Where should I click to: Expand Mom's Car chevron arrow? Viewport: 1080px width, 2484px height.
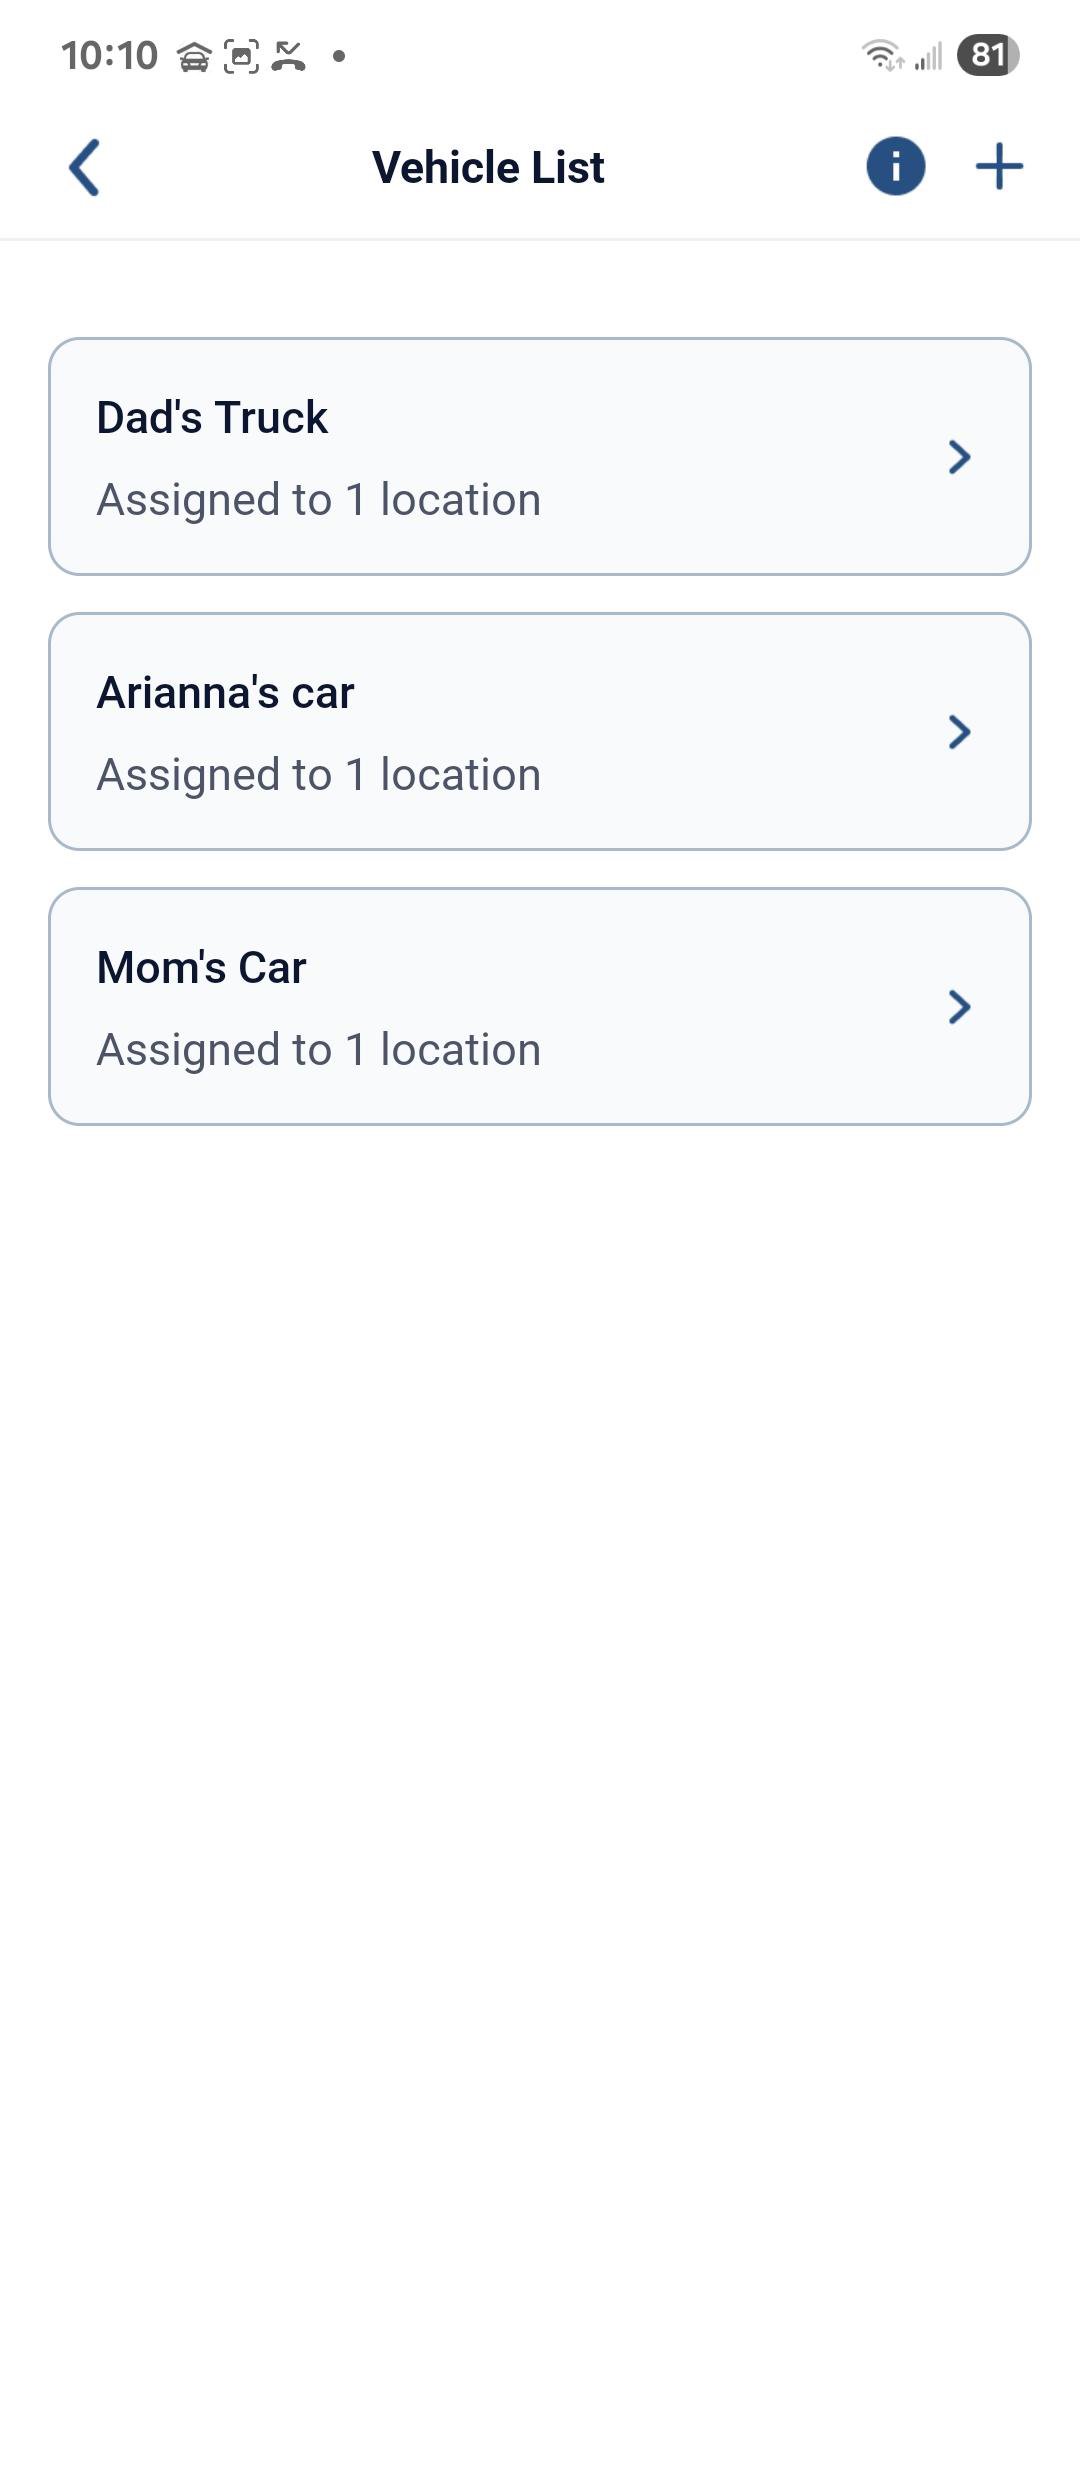point(959,1007)
